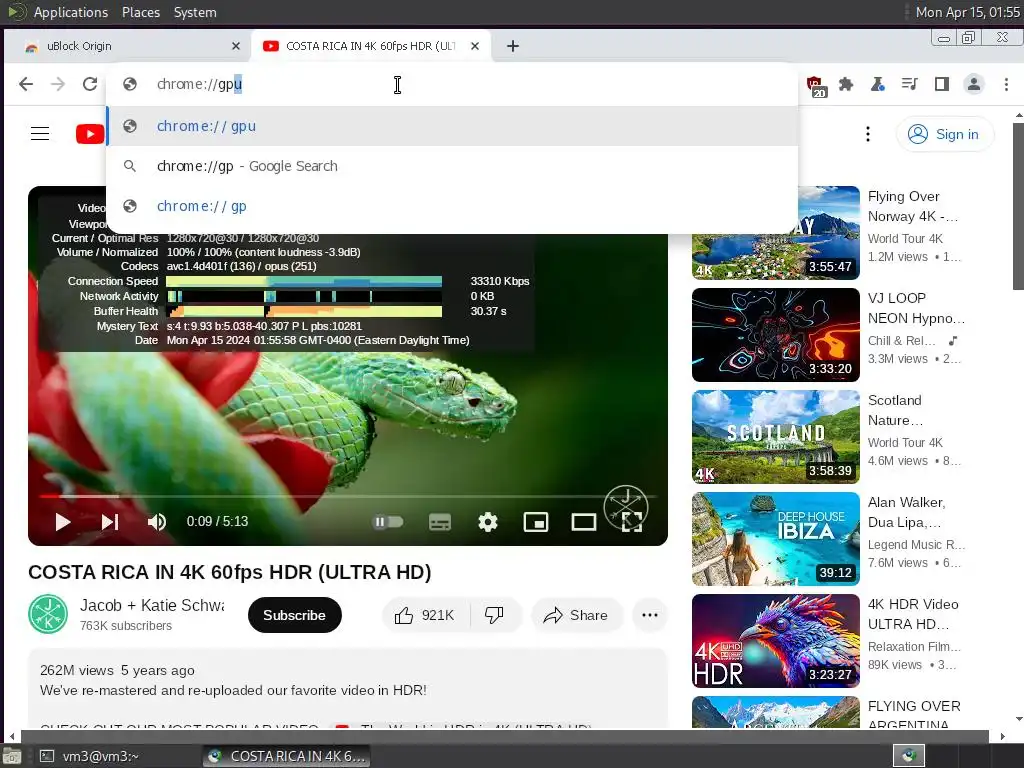Subscribe to Jacob + Katie Schwarz
1024x768 pixels.
(295, 615)
